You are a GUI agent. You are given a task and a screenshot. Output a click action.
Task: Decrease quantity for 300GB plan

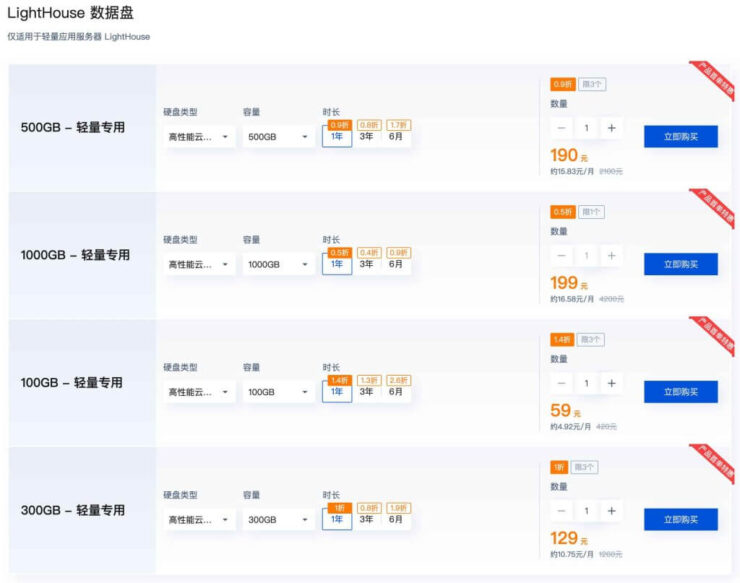562,510
